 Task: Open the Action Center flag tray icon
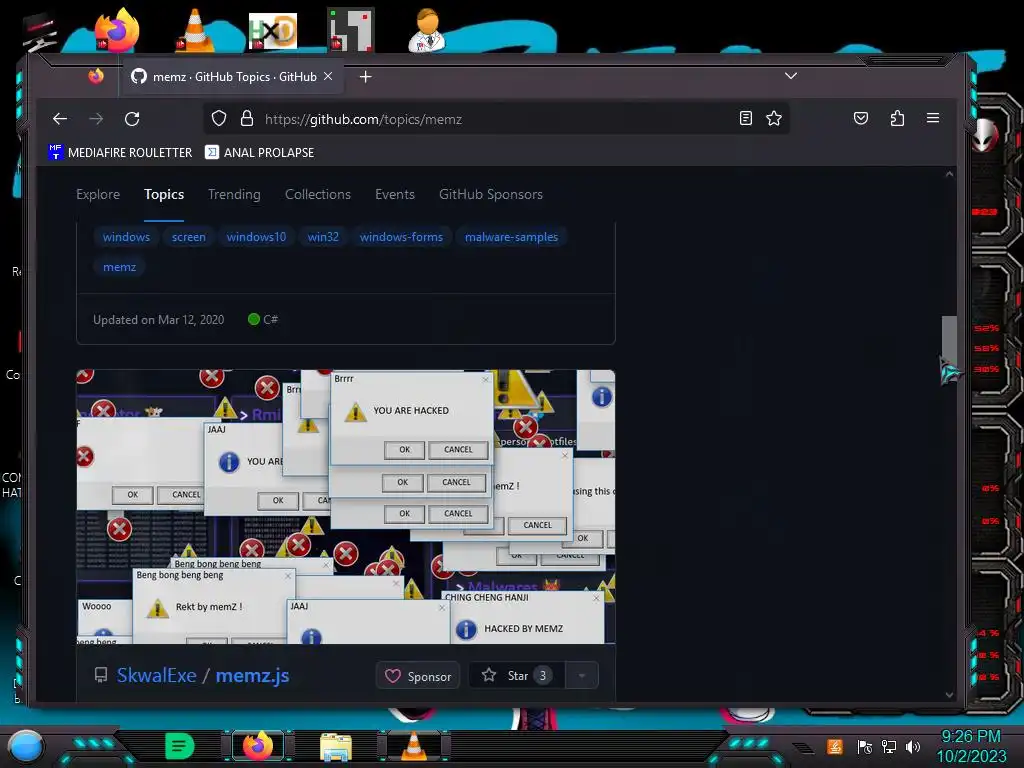click(x=864, y=746)
